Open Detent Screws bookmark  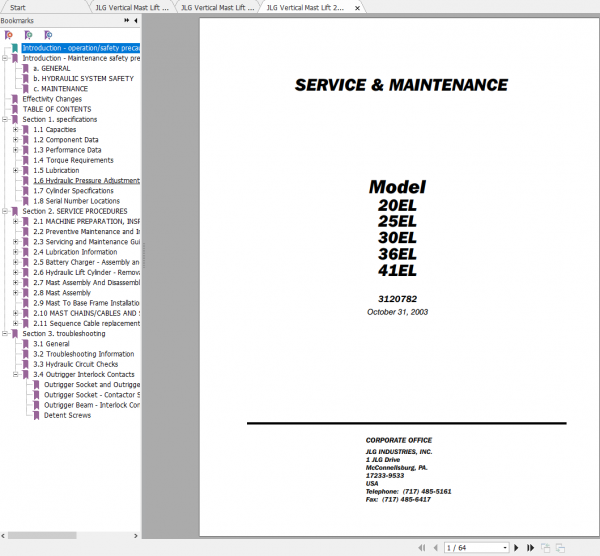(x=67, y=415)
